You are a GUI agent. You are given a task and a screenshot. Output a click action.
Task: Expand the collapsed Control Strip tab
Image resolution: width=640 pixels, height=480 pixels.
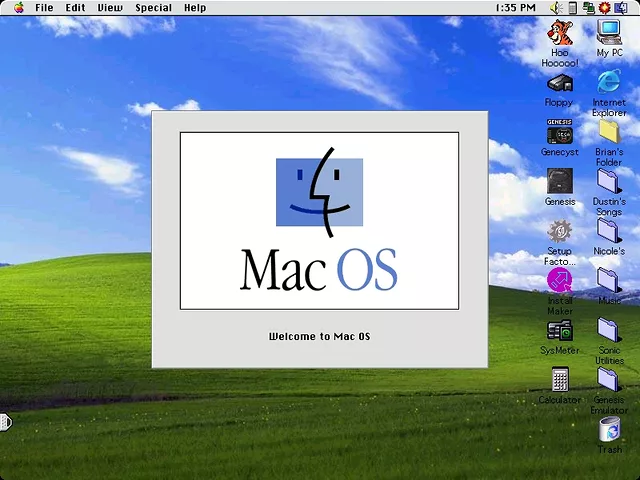click(x=6, y=422)
